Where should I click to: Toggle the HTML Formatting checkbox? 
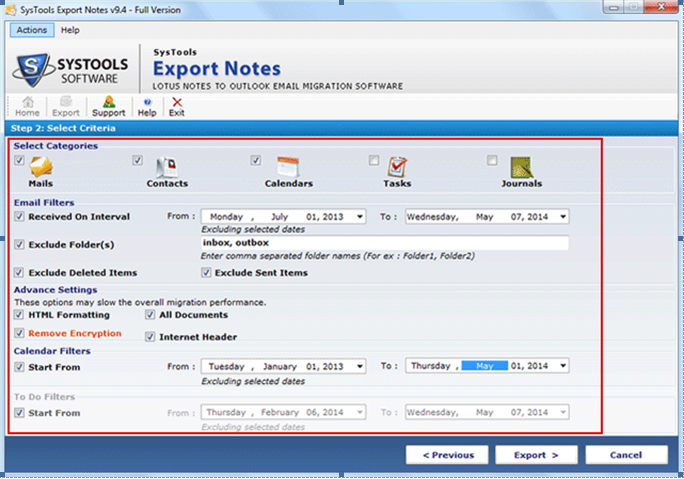click(20, 315)
